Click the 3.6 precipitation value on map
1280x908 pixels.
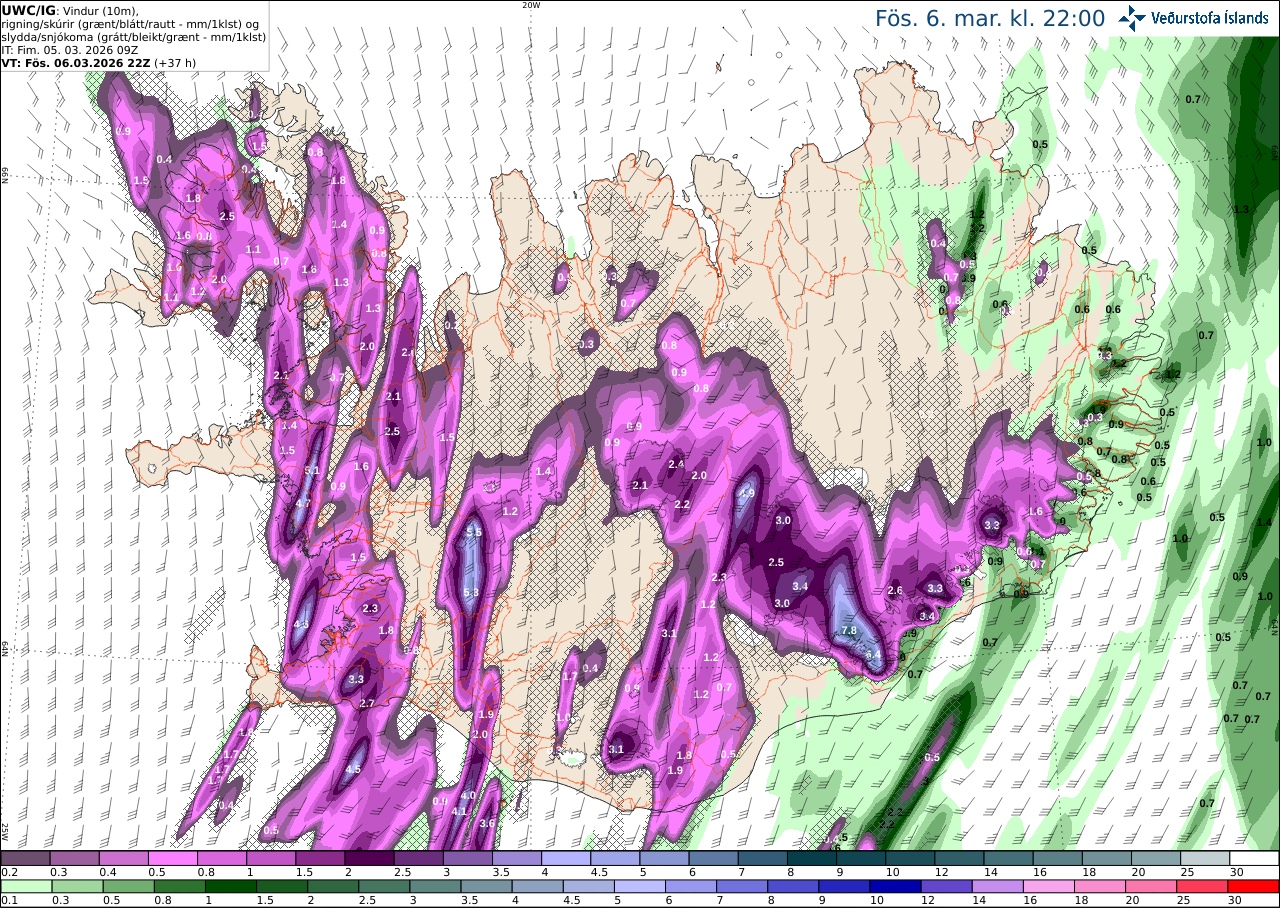click(x=488, y=824)
